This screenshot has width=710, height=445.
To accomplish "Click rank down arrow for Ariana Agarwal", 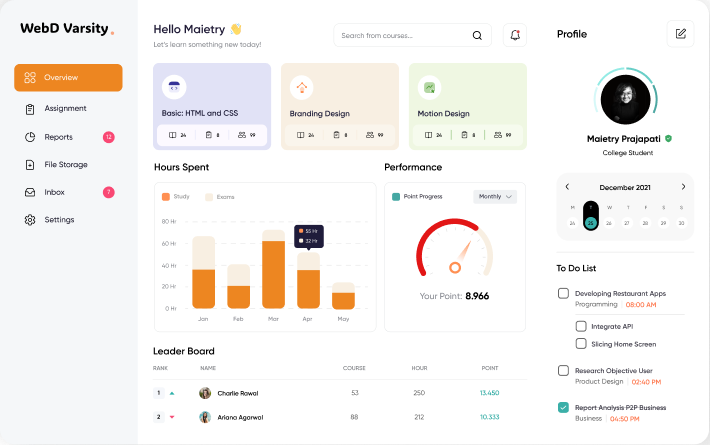I will (172, 417).
